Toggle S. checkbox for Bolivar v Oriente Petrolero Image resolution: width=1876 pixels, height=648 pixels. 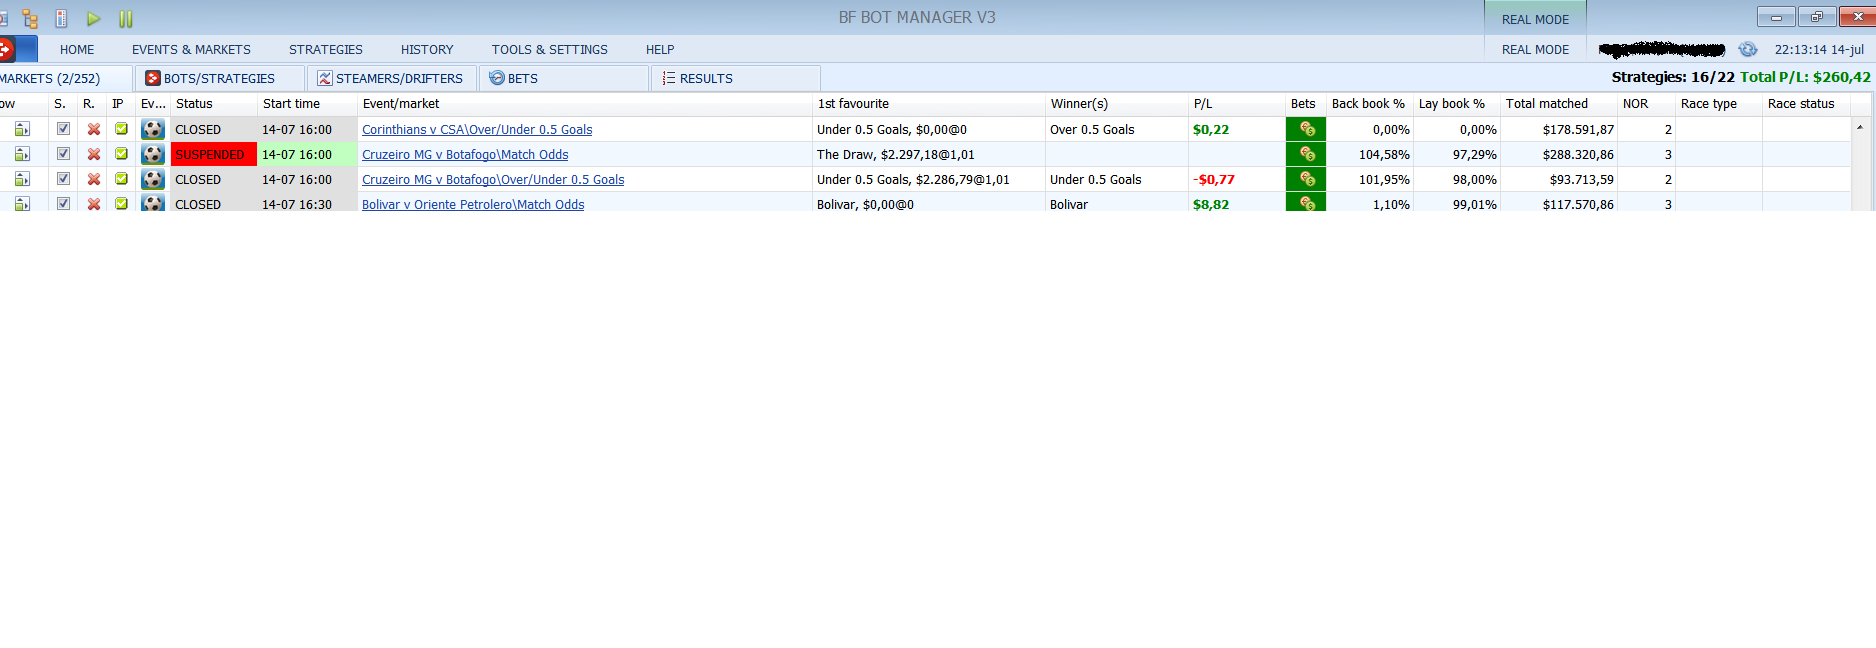click(63, 203)
